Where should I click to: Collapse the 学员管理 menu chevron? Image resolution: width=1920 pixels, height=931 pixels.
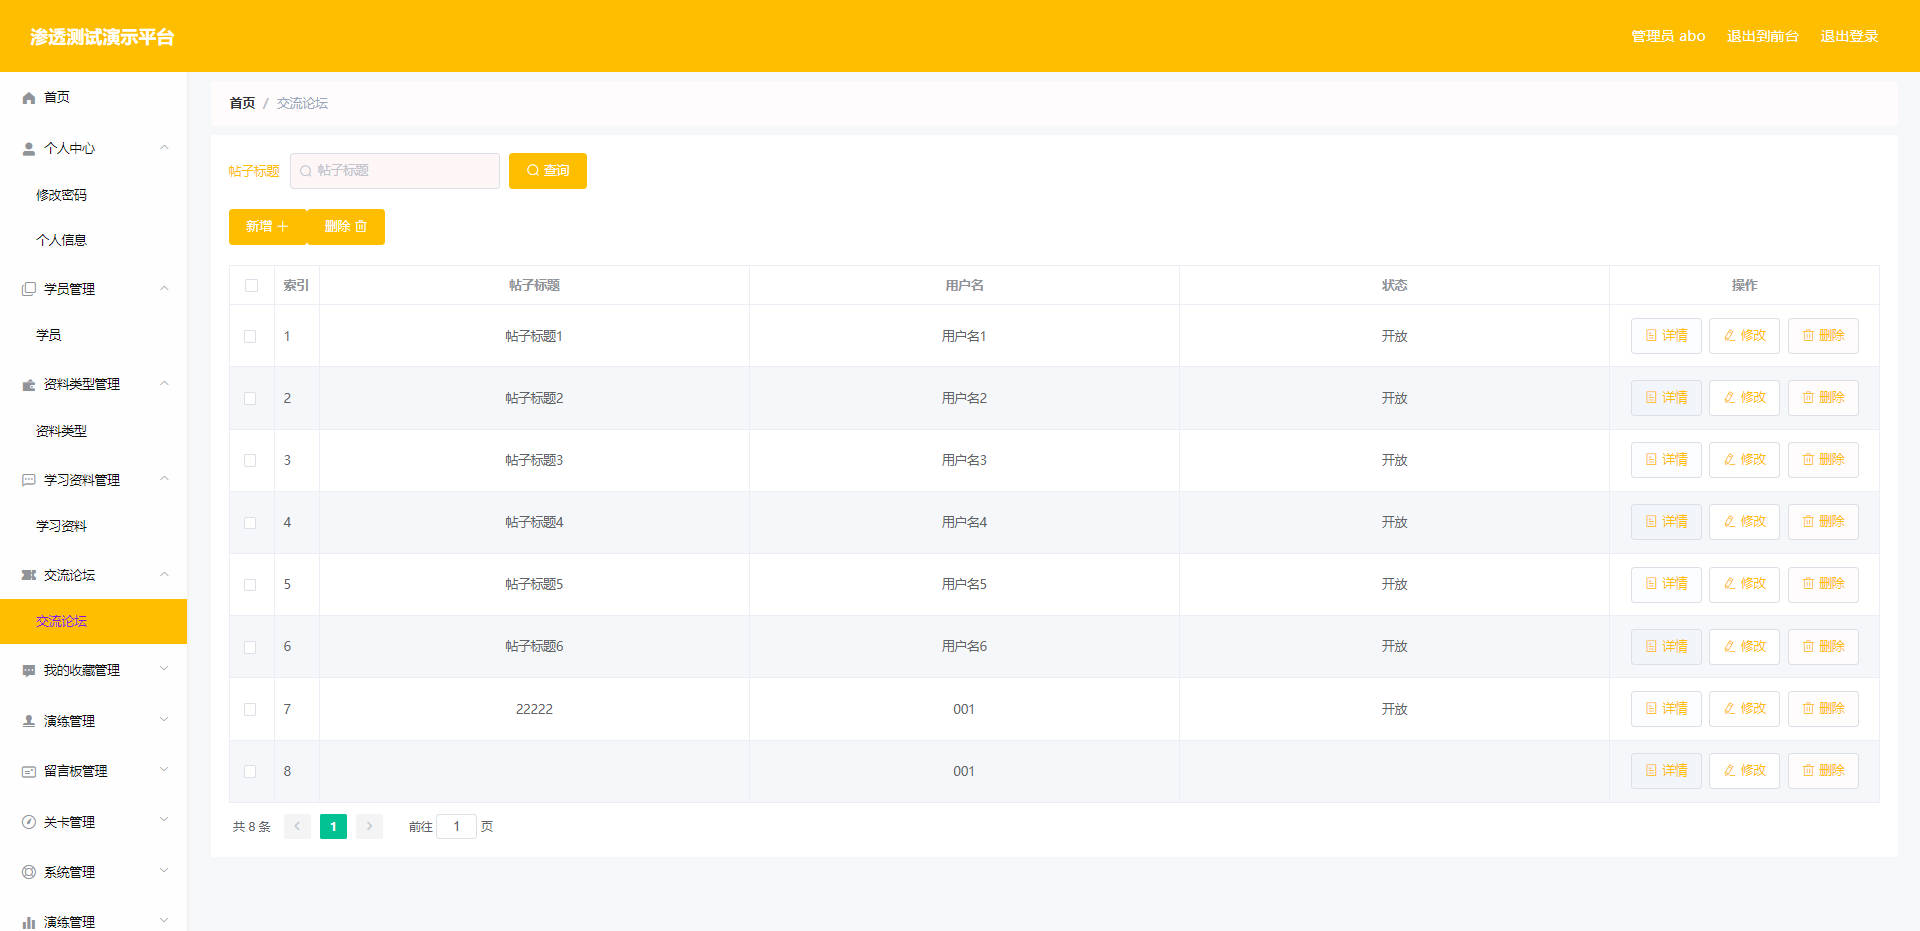coord(164,289)
